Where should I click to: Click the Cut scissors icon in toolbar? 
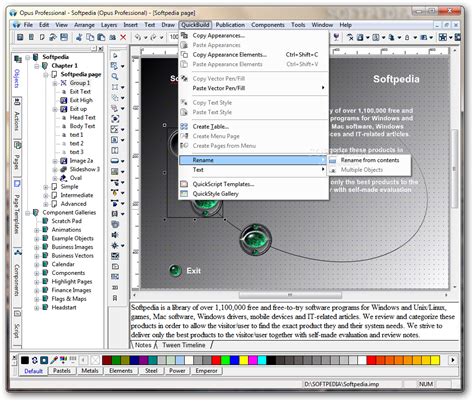(x=79, y=37)
